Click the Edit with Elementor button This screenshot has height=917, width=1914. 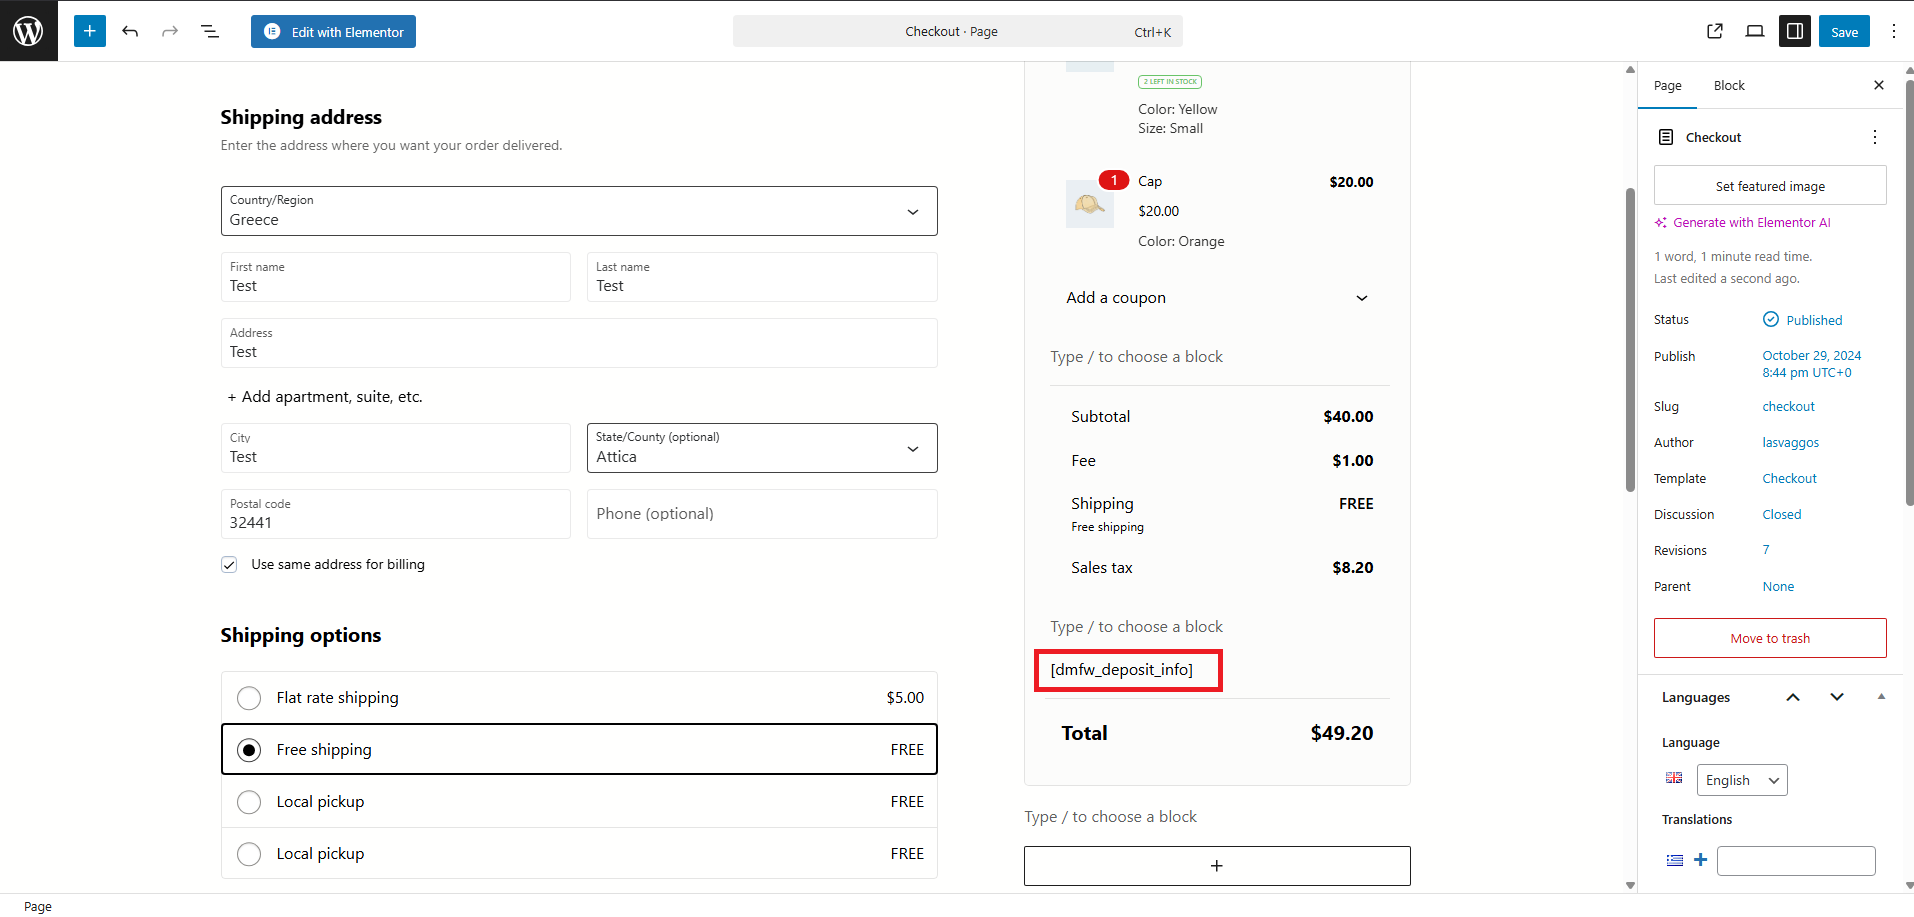coord(333,32)
